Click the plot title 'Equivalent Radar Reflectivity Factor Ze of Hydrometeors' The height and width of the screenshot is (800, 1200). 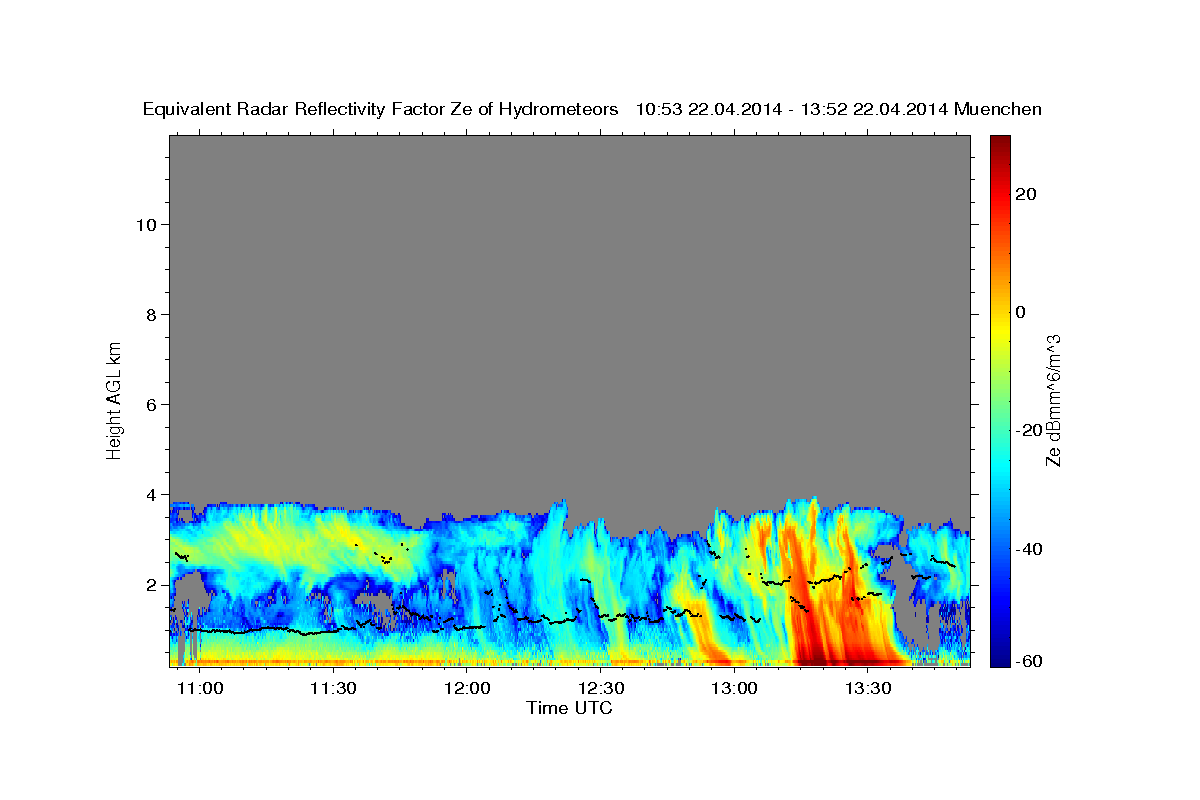380,110
